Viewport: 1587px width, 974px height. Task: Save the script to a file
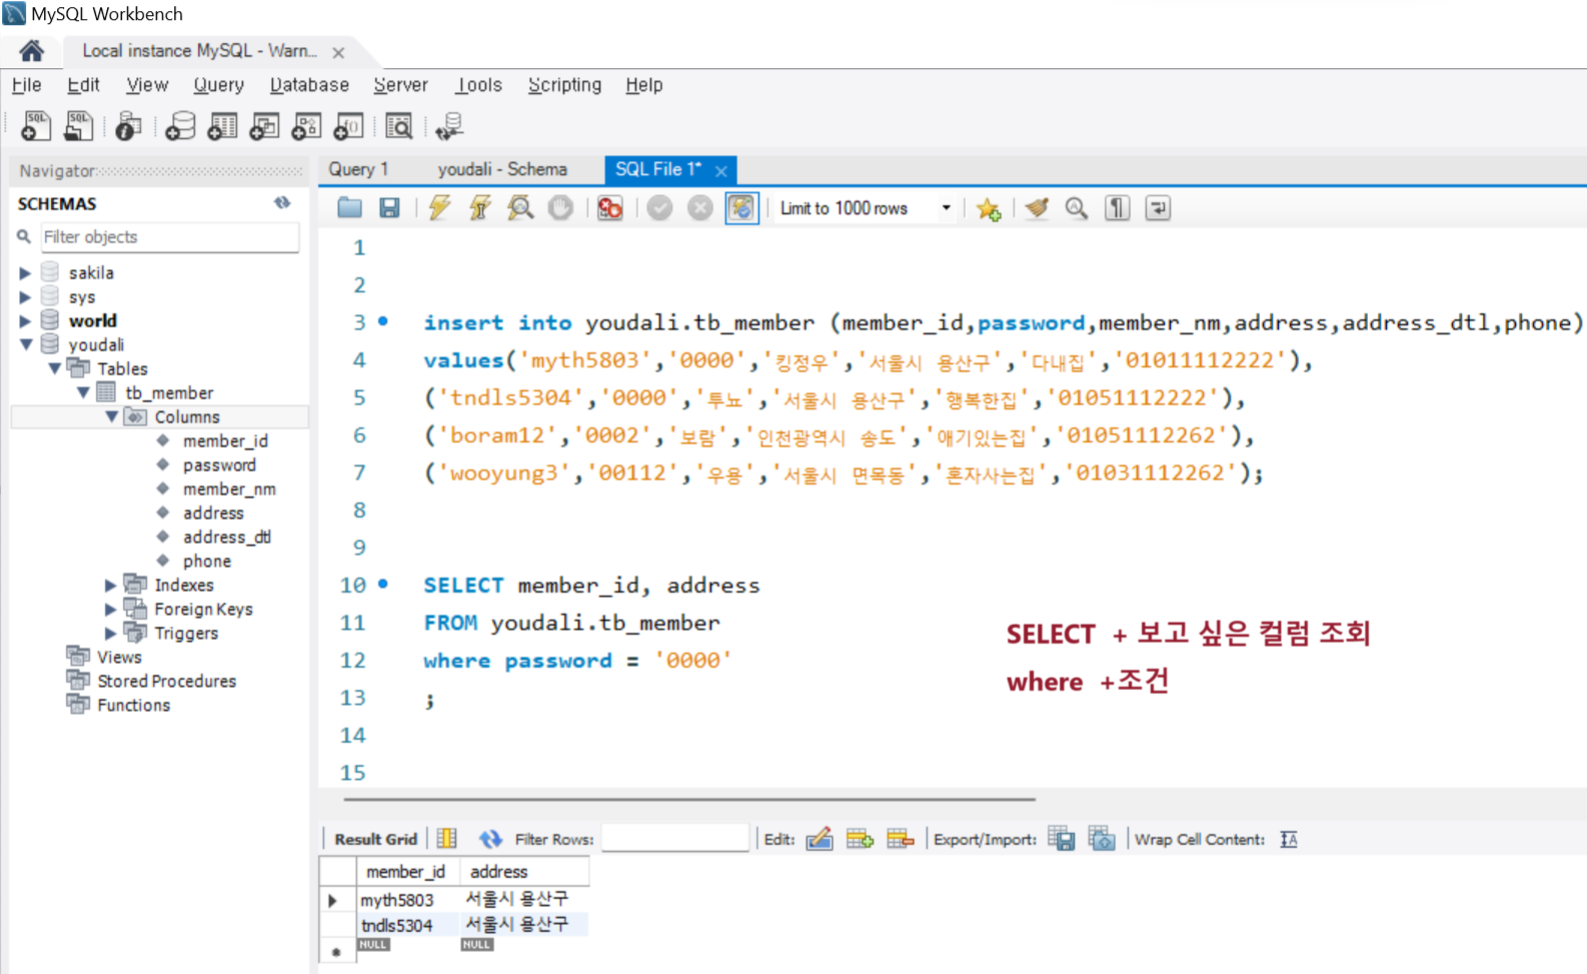coord(389,208)
